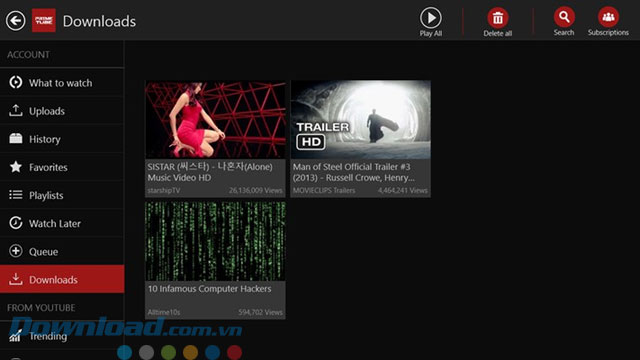Pick the red theme color dot
Viewport: 640px width, 360px height.
click(234, 352)
